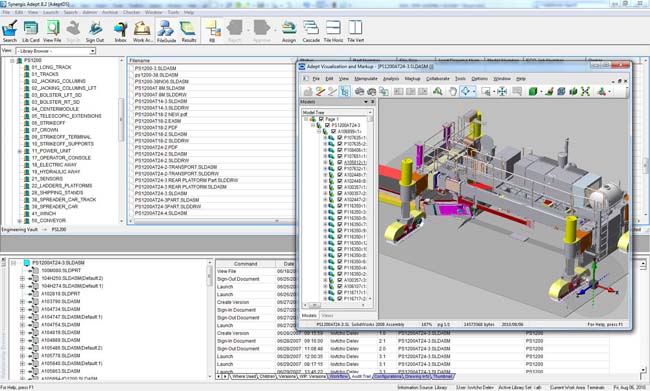
Task: Click the Filename column header
Action: pos(212,61)
